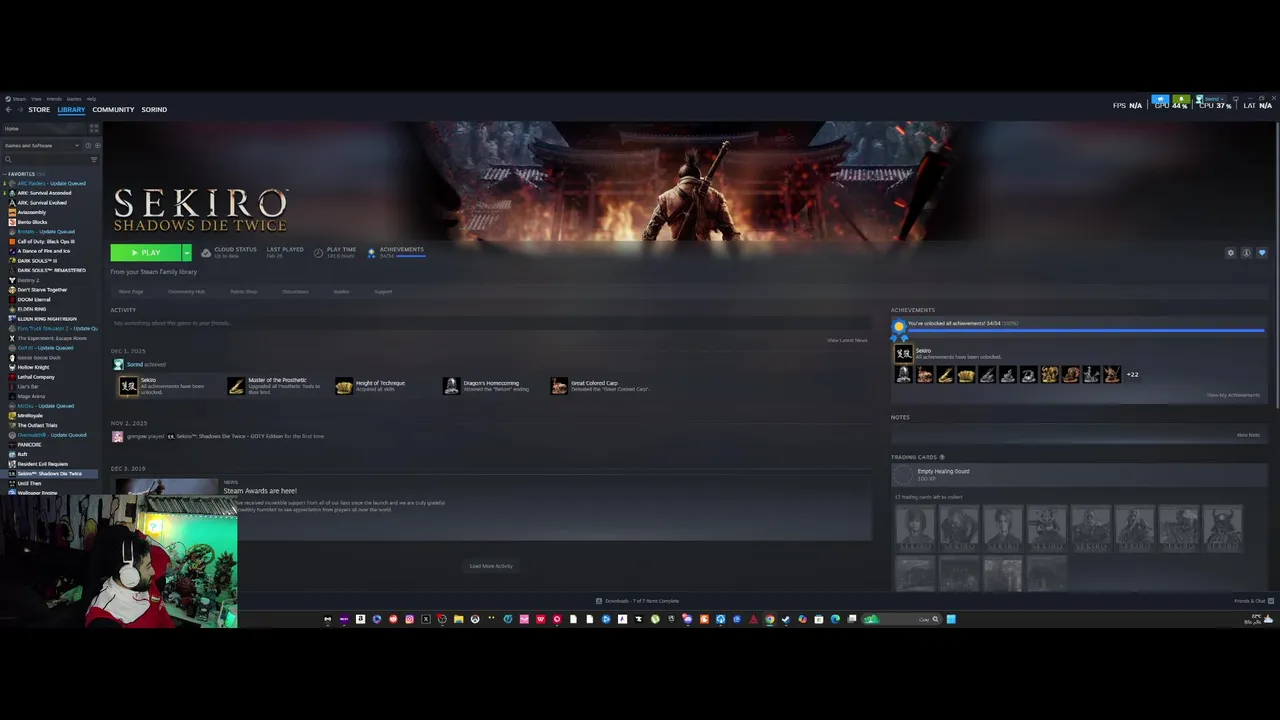Screen dimensions: 1280x720
Task: Expand the Games and Software filter dropdown
Action: click(42, 146)
